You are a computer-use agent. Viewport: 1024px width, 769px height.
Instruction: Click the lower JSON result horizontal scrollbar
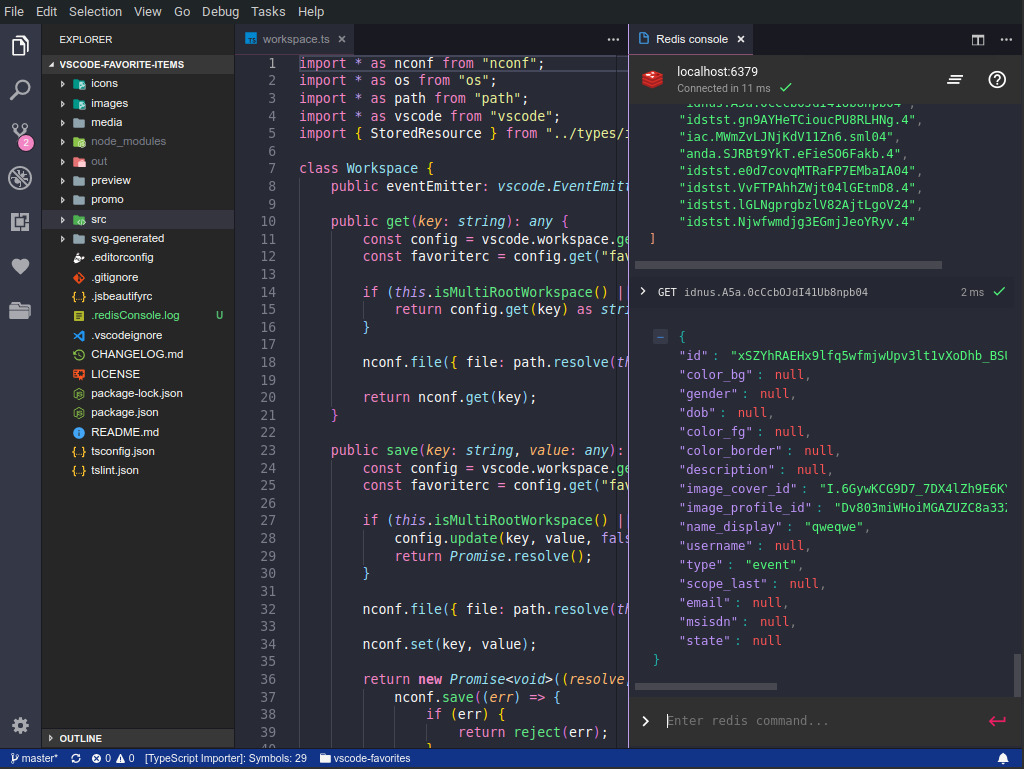click(706, 686)
